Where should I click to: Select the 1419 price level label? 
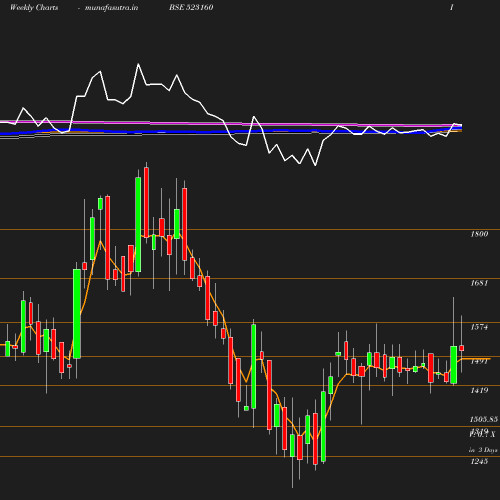[x=479, y=390]
